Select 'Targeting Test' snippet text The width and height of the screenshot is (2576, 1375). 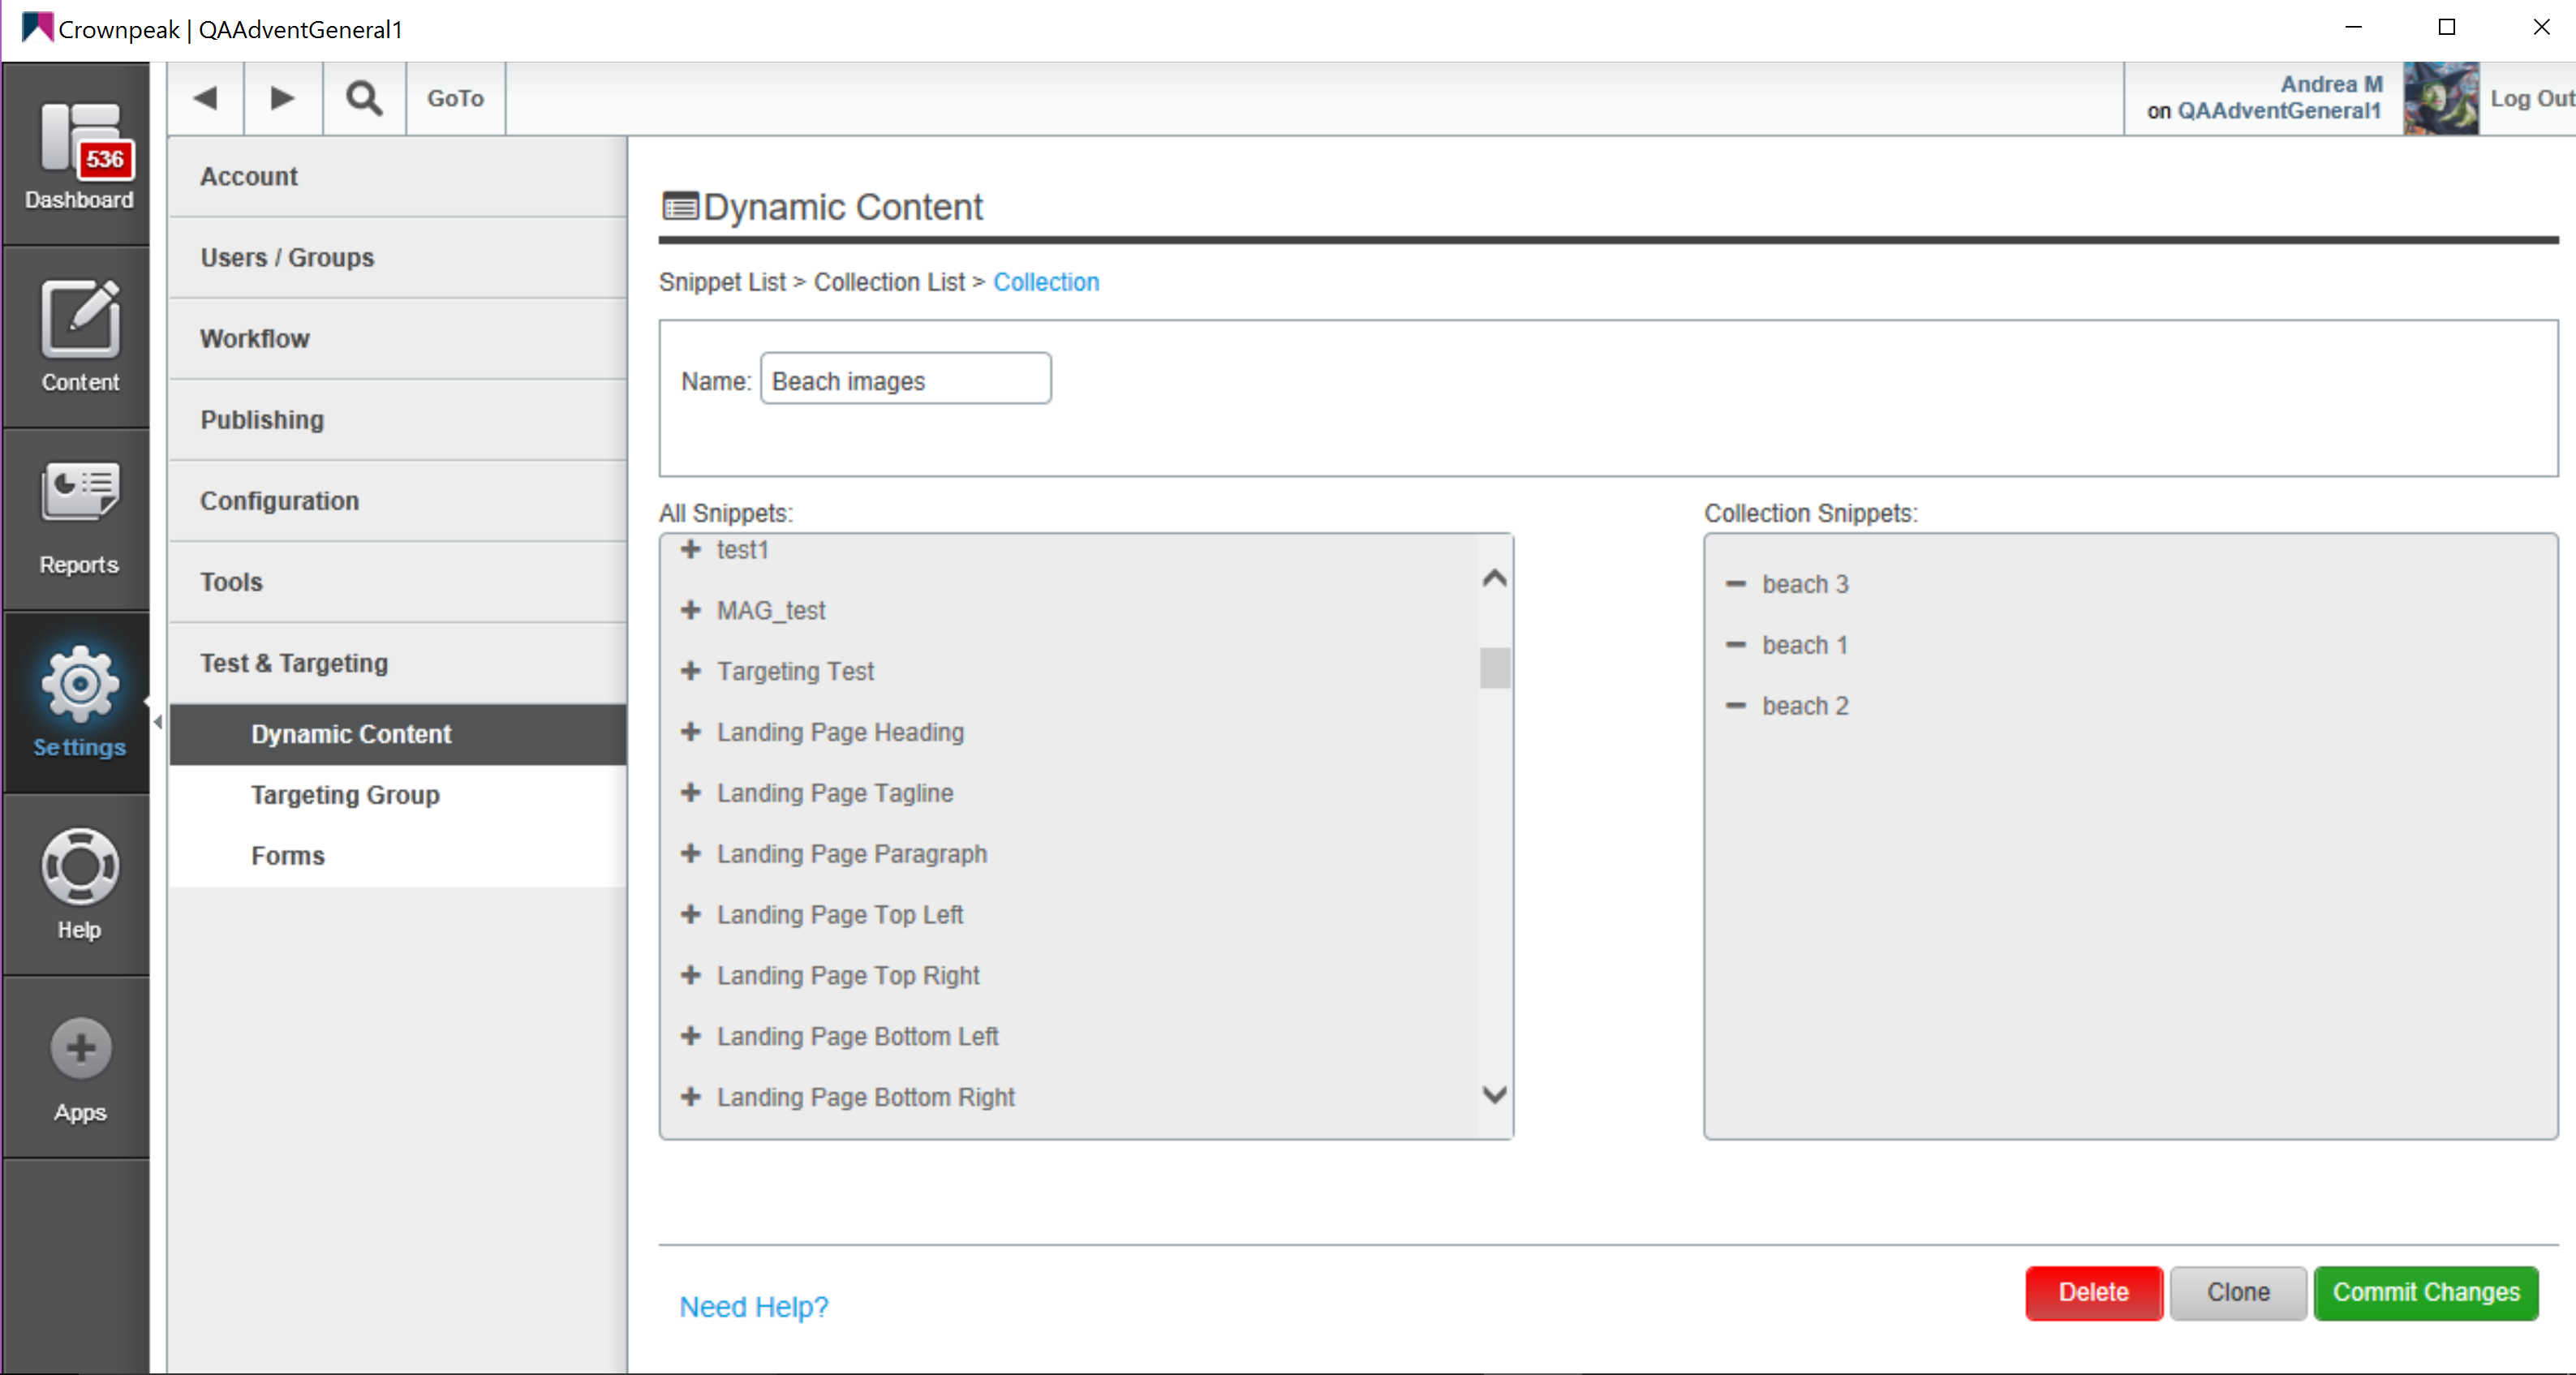(x=795, y=671)
